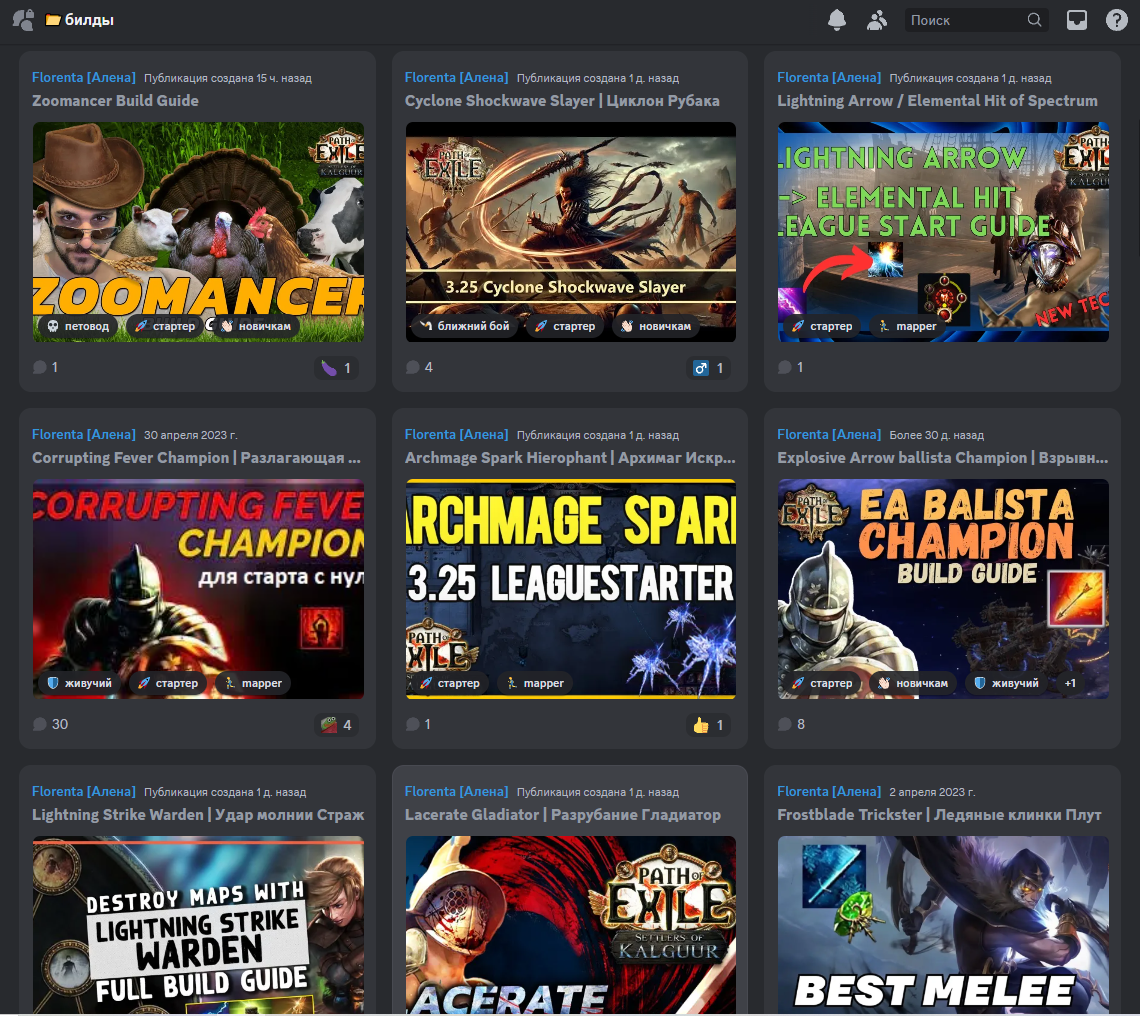The width and height of the screenshot is (1140, 1016).
Task: Toggle eggplant reaction on Zoomancer post
Action: coord(337,368)
